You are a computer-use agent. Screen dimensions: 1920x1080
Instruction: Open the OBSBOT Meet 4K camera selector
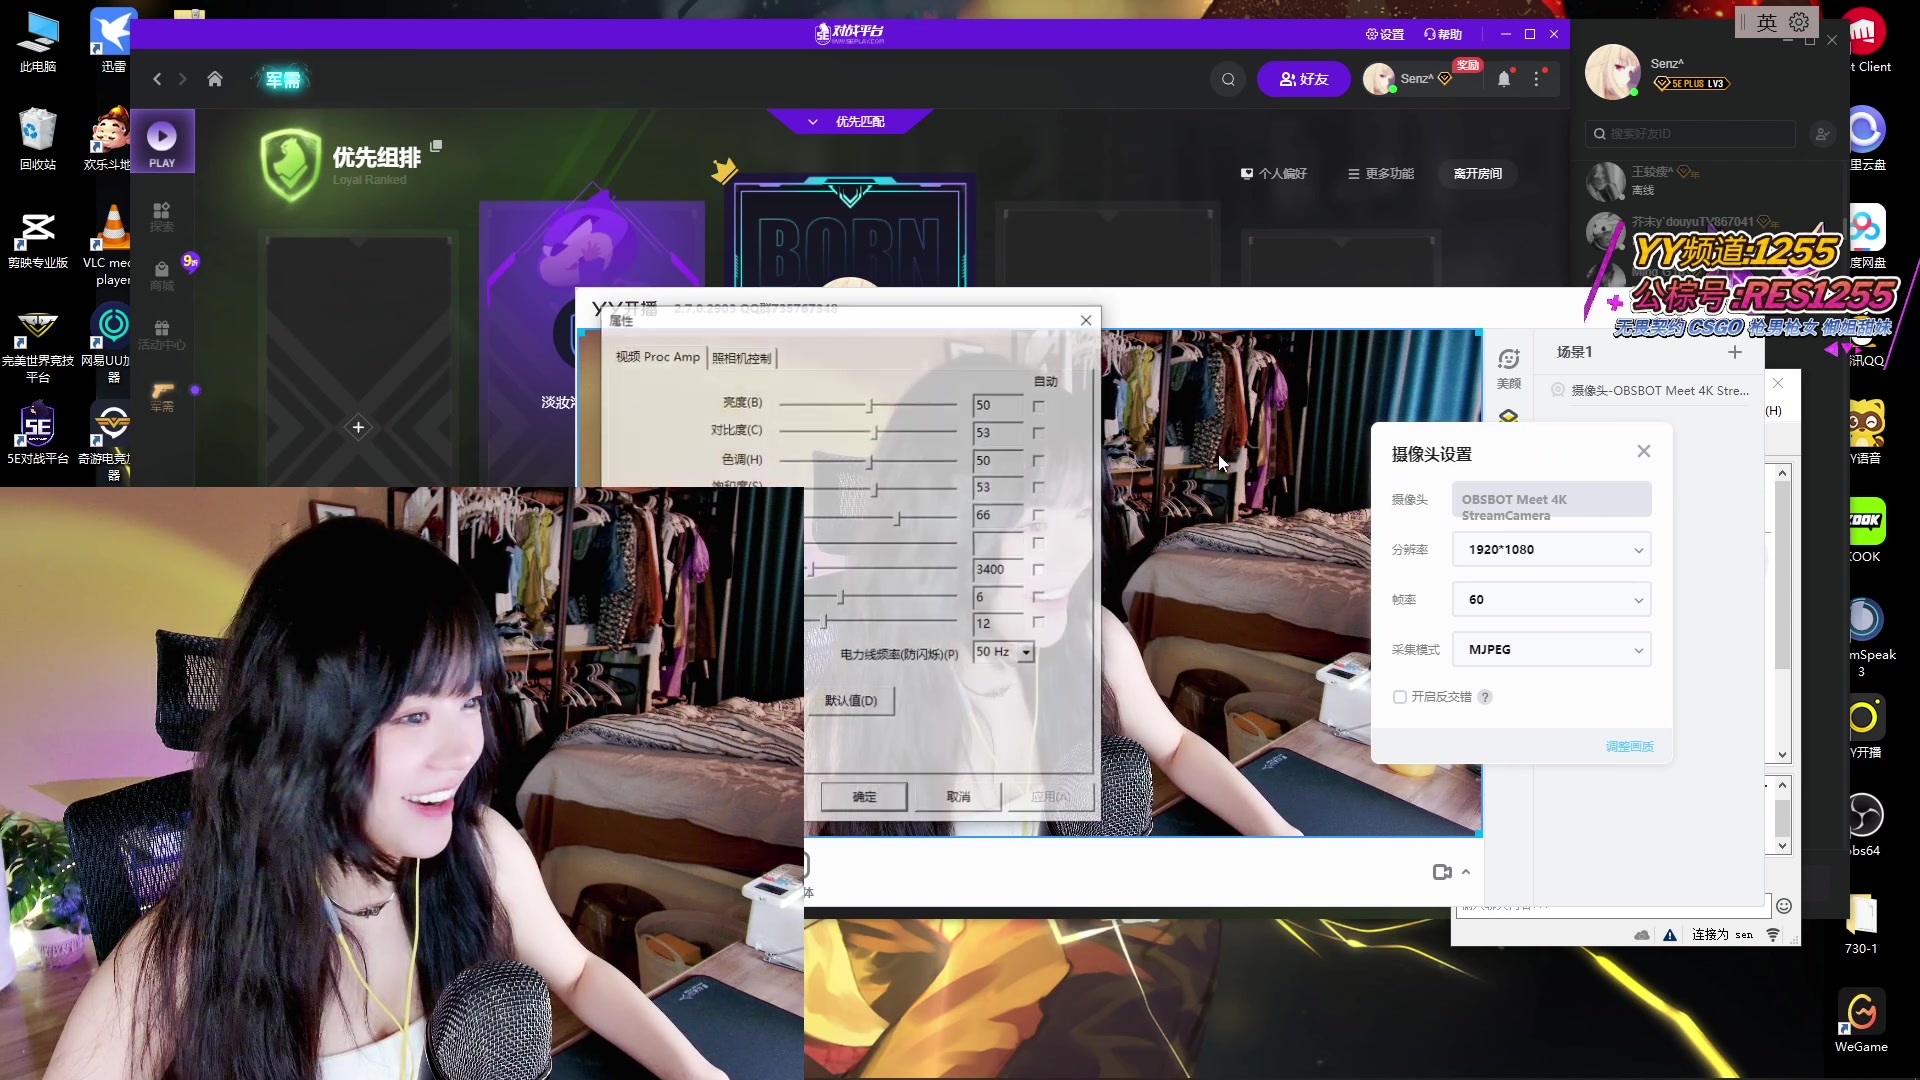pyautogui.click(x=1551, y=499)
